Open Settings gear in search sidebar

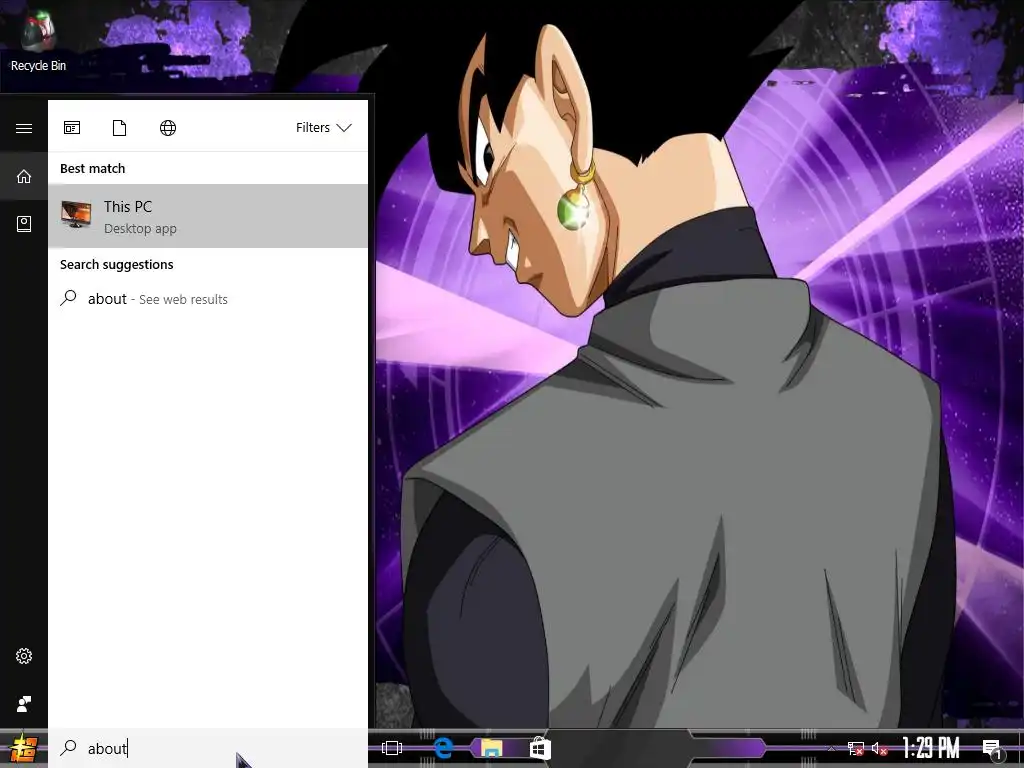click(24, 656)
